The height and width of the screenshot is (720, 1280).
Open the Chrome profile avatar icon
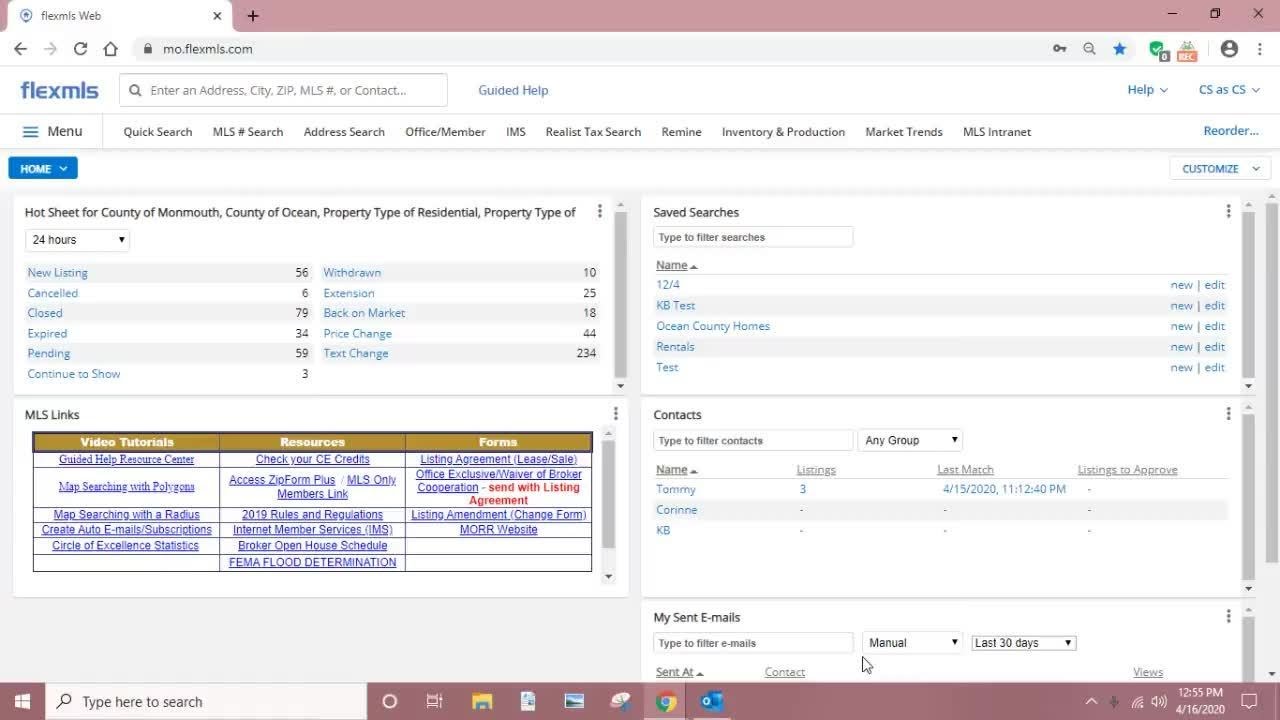pyautogui.click(x=1229, y=48)
